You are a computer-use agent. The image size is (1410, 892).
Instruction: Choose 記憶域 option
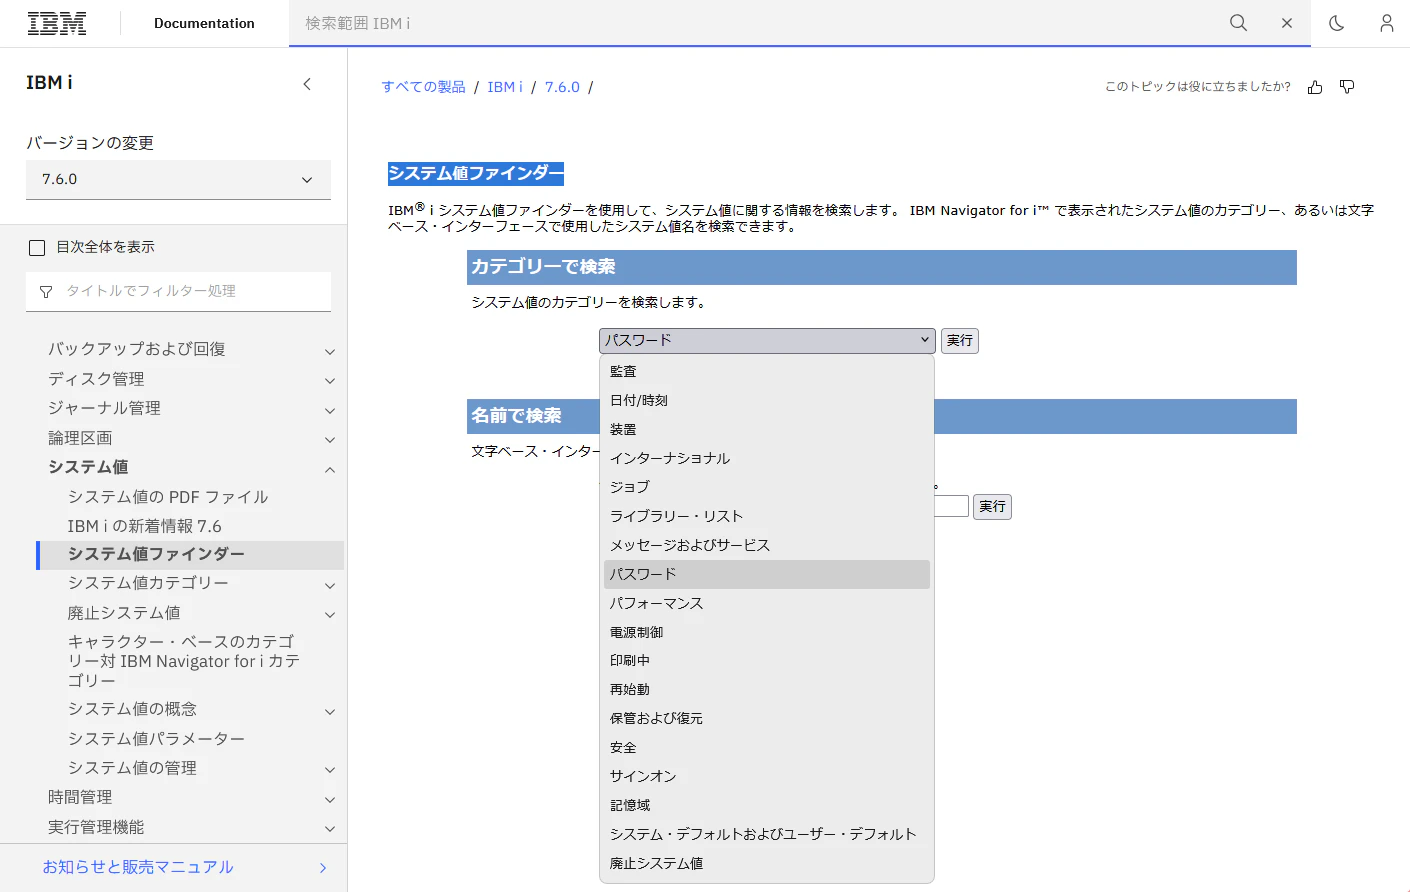coord(767,805)
